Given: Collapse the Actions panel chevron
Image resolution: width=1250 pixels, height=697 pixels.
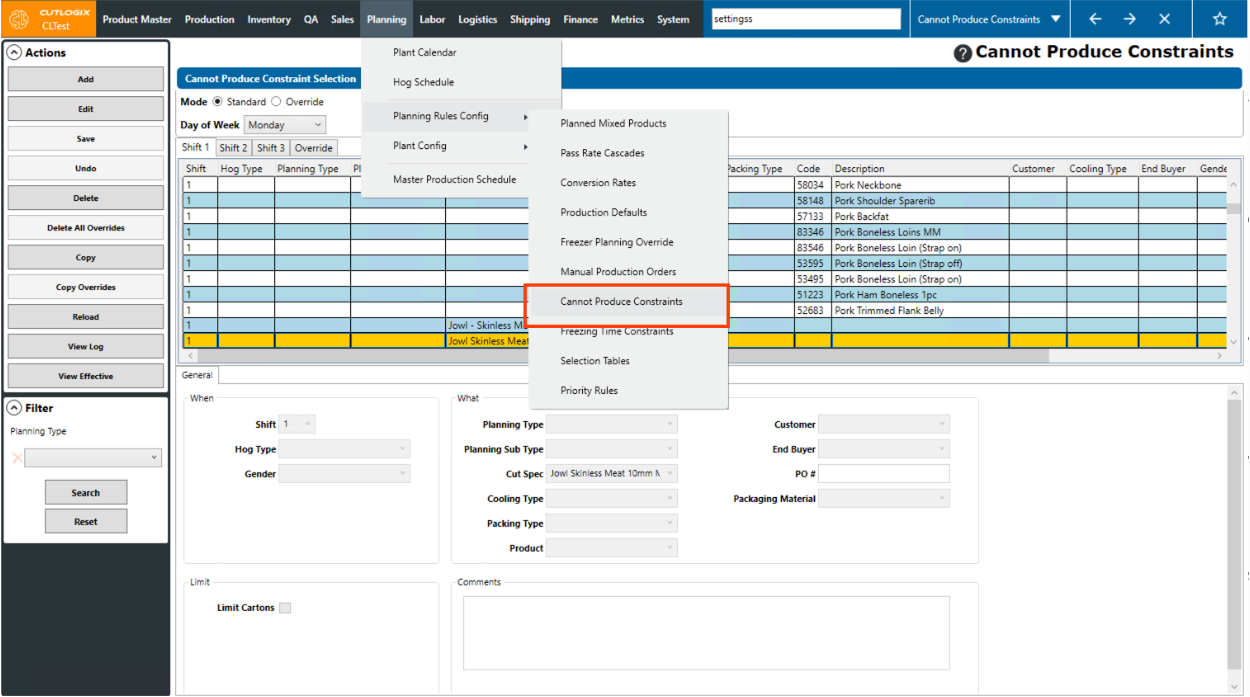Looking at the screenshot, I should coord(15,53).
